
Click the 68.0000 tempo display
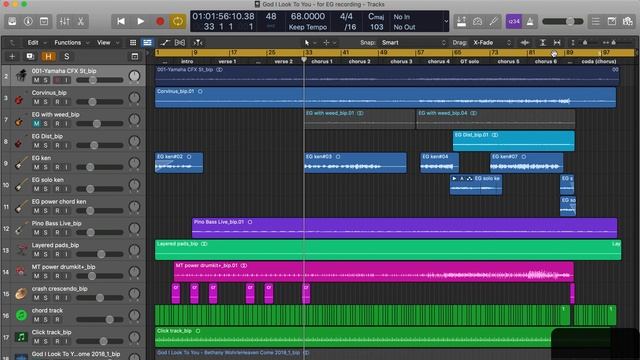pyautogui.click(x=308, y=16)
